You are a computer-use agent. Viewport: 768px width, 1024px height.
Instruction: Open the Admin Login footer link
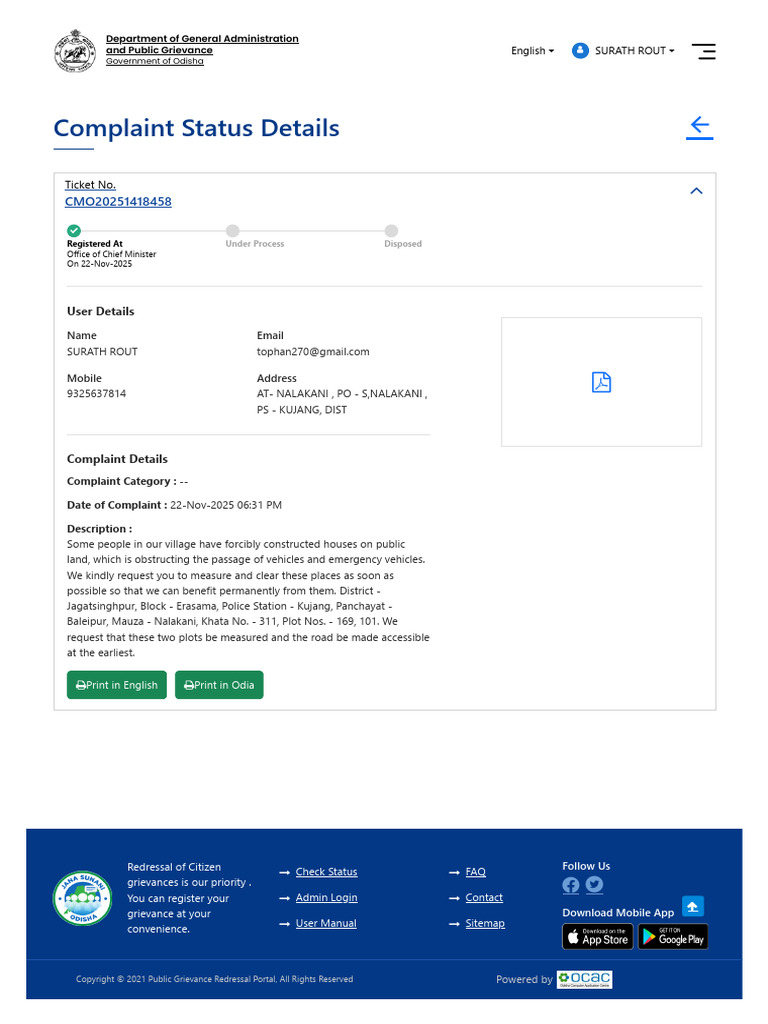pos(327,897)
